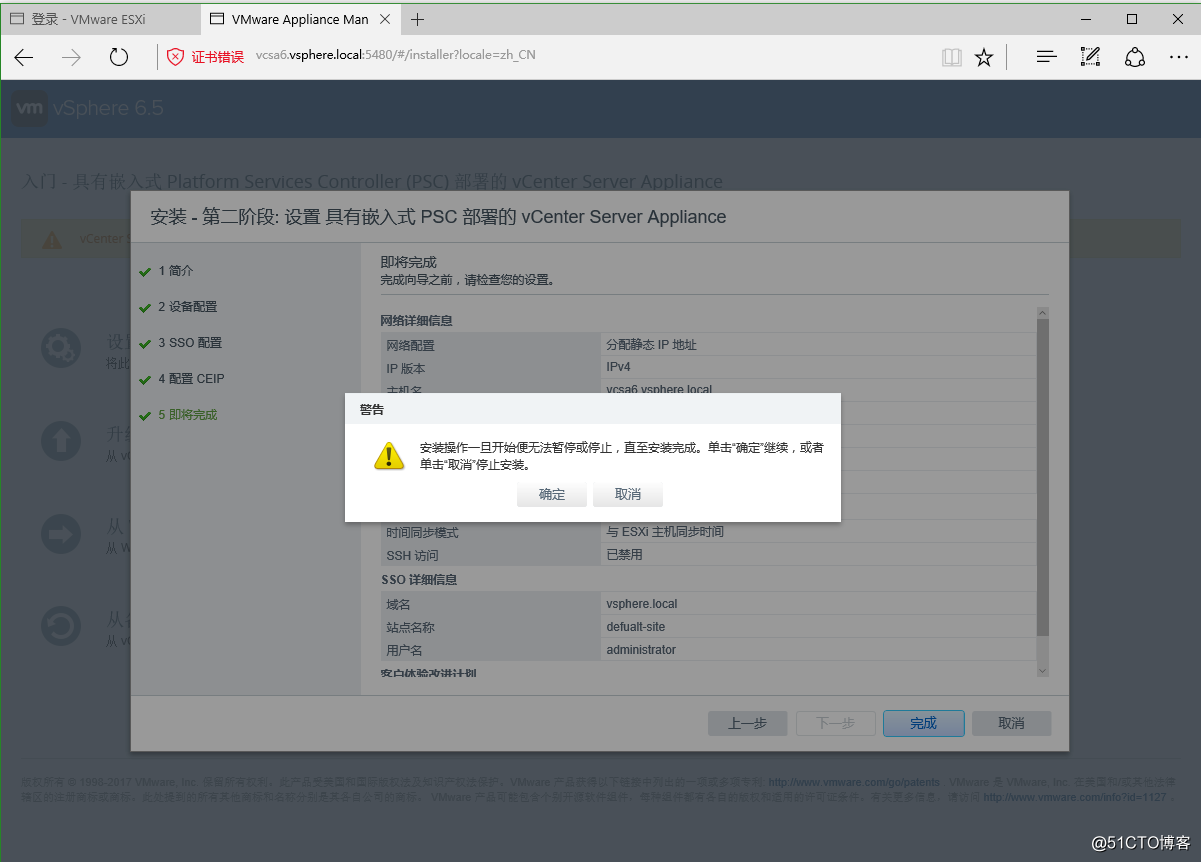Image resolution: width=1201 pixels, height=862 pixels.
Task: Click the migrate right-arrow icon behind wizard
Action: click(61, 533)
